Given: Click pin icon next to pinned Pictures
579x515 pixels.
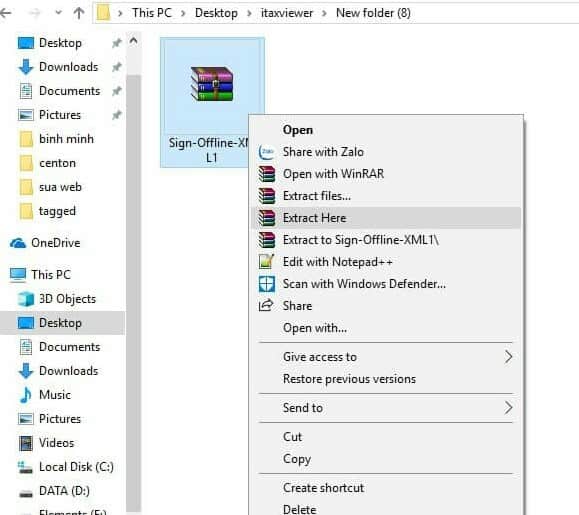Looking at the screenshot, I should click(117, 115).
